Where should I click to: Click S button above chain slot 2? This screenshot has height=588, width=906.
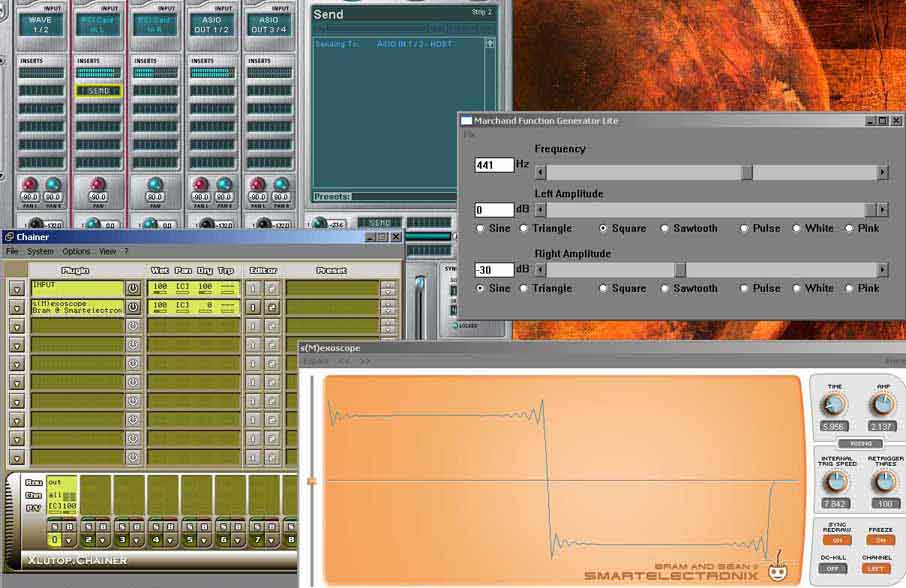88,526
